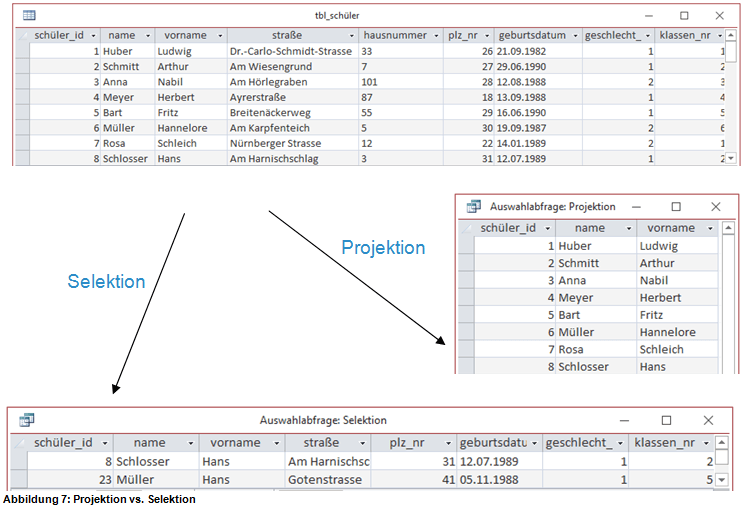Open the straße column filter dropdown in tbl_schüler

pyautogui.click(x=351, y=35)
